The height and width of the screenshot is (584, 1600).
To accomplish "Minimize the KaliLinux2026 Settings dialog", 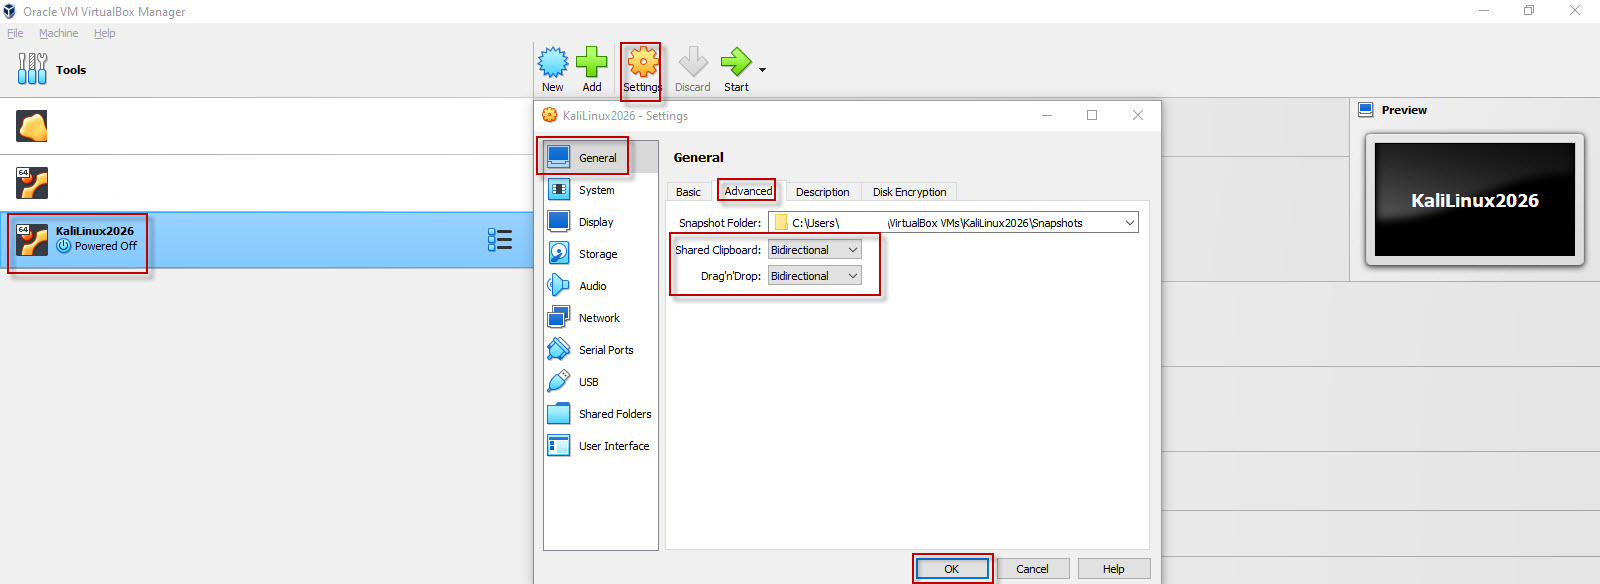I will pos(1047,115).
